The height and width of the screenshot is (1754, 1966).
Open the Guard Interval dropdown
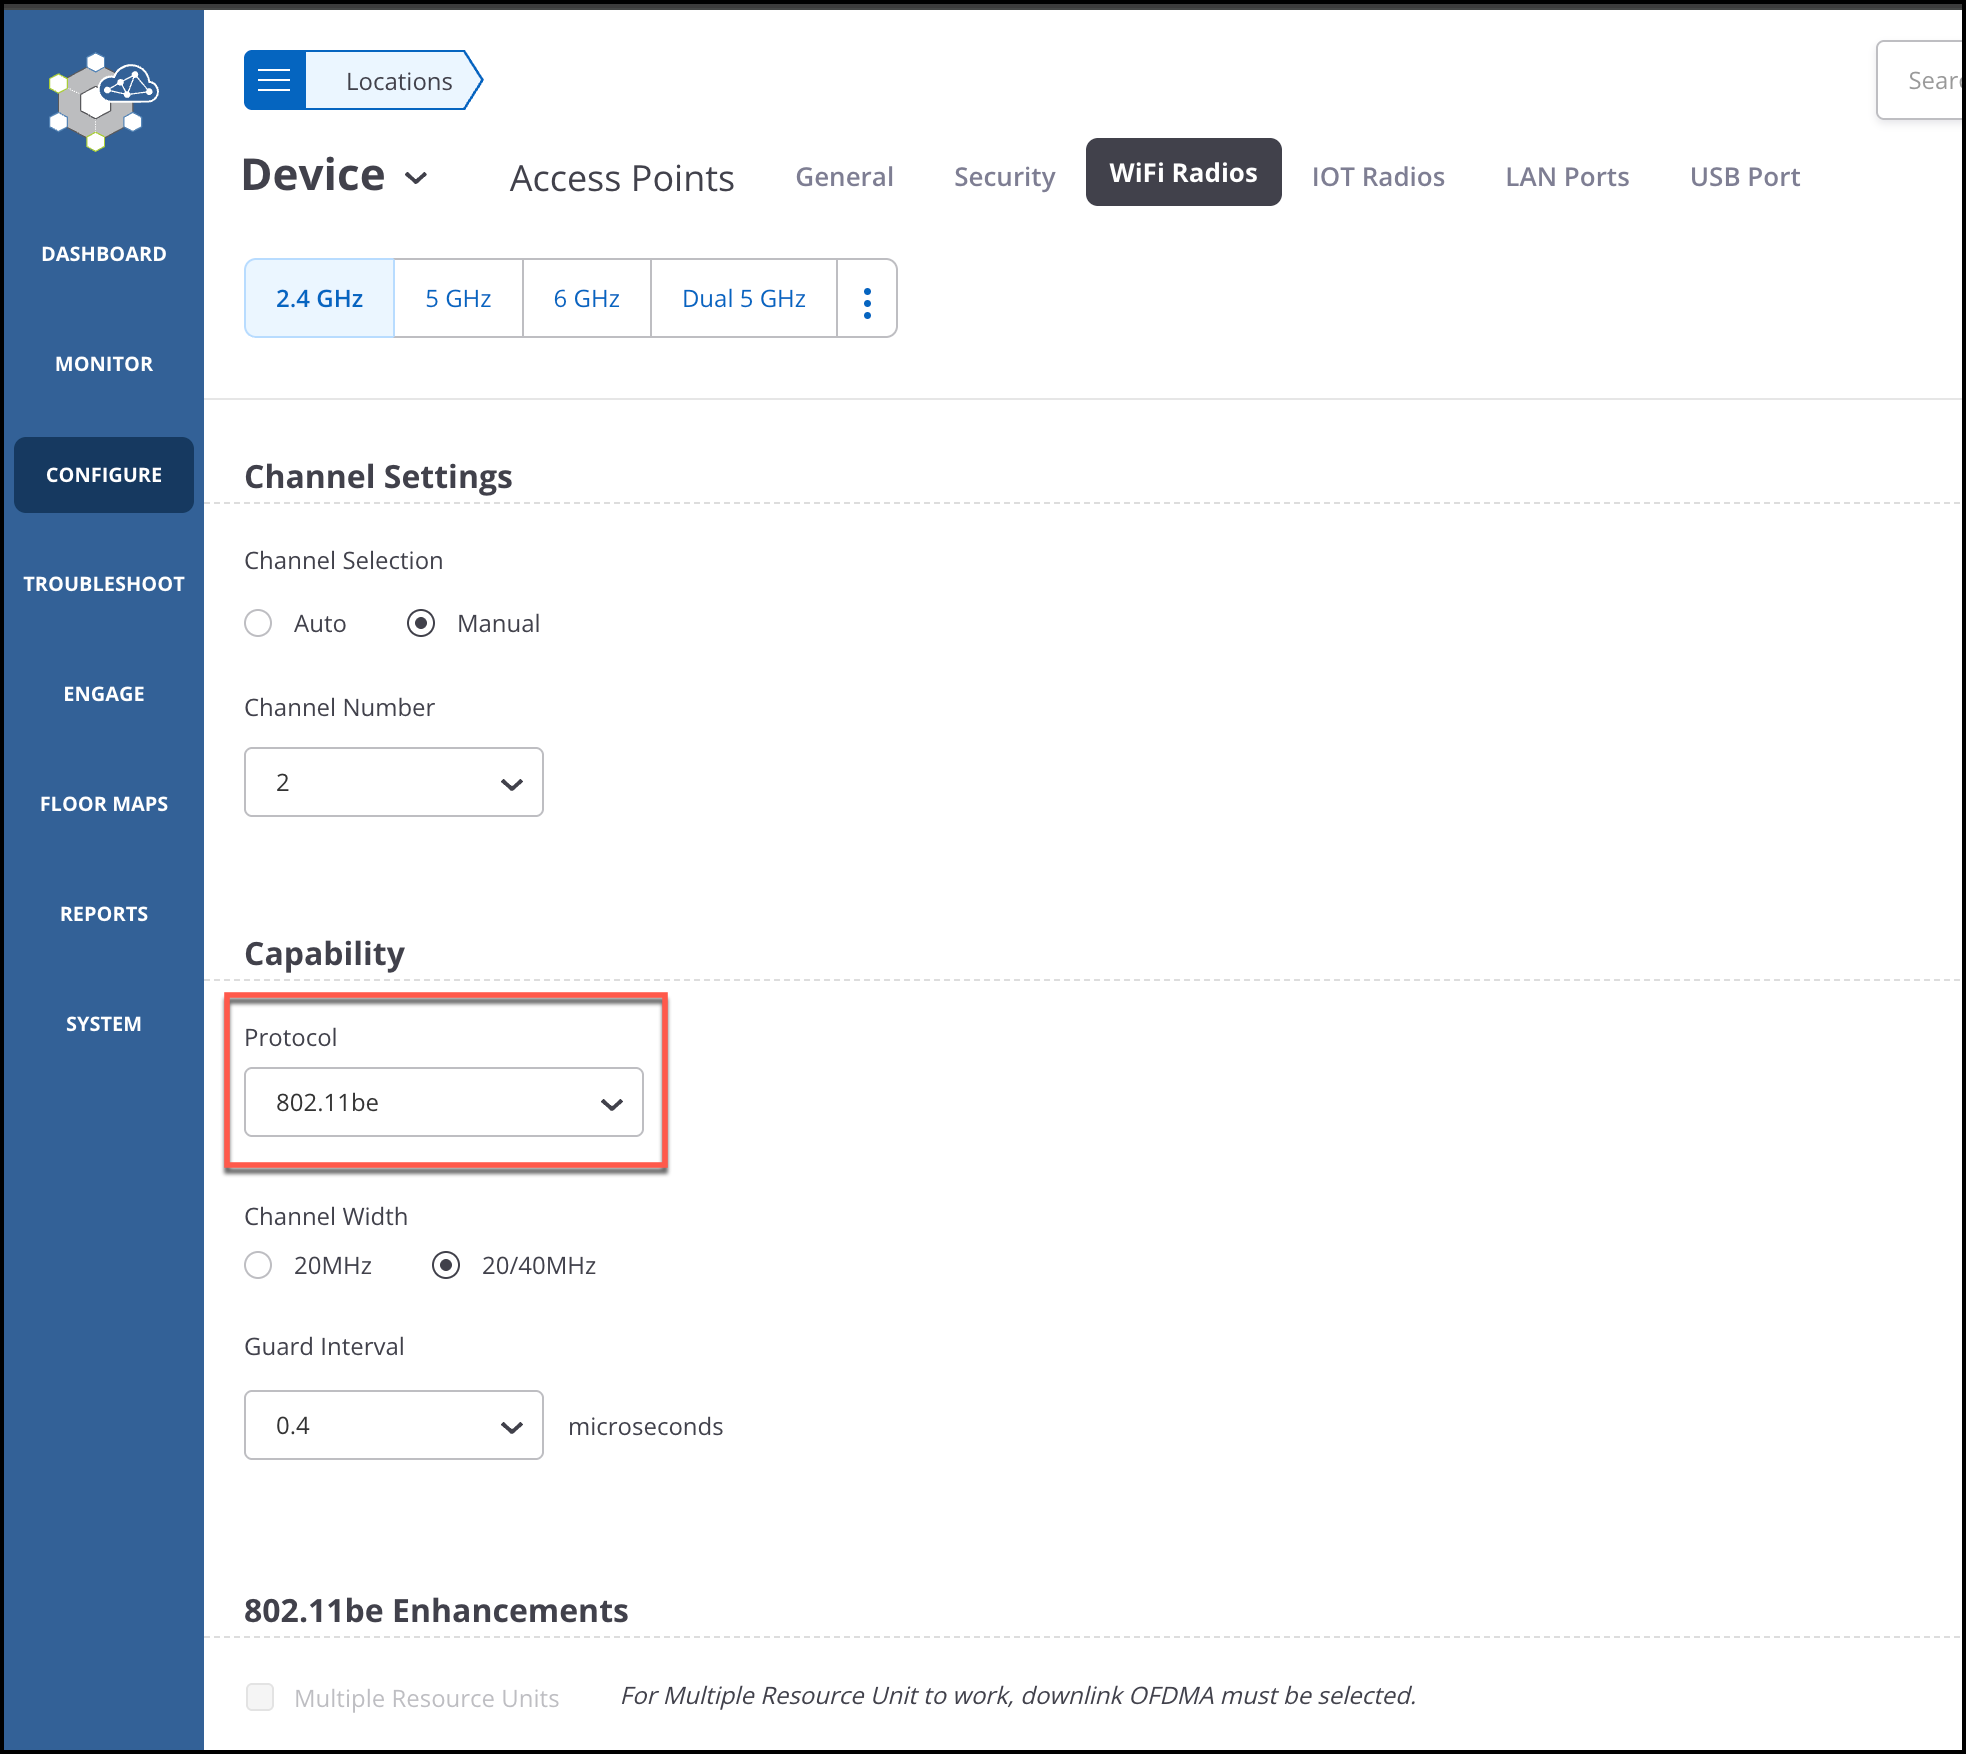[394, 1425]
